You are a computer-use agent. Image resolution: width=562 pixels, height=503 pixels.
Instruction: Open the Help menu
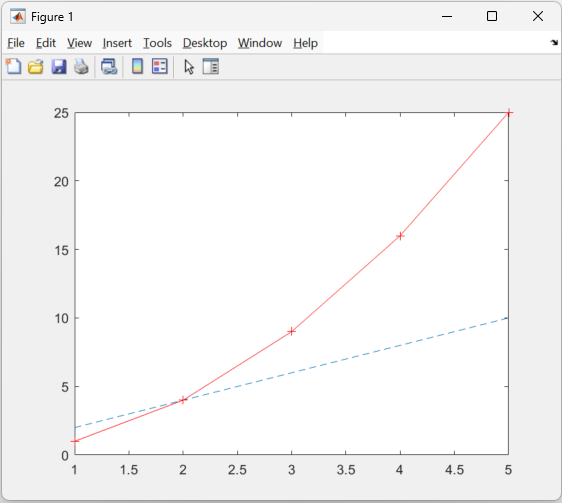pos(305,43)
